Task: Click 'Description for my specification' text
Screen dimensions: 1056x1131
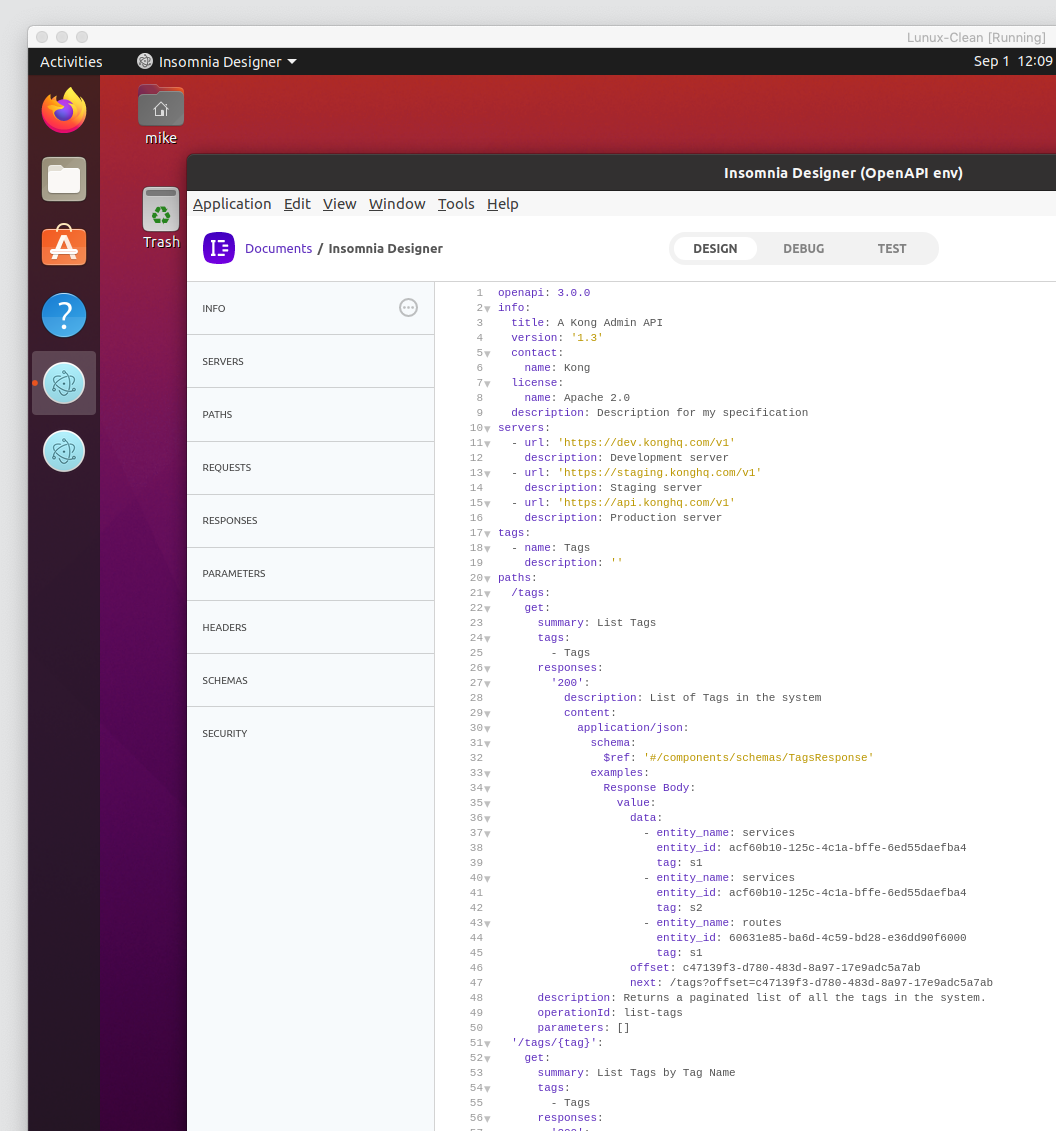Action: click(703, 413)
